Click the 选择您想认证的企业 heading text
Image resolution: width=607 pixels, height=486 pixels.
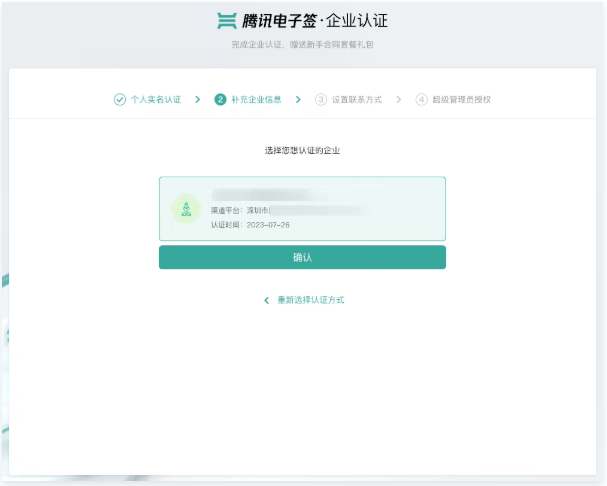pos(302,150)
